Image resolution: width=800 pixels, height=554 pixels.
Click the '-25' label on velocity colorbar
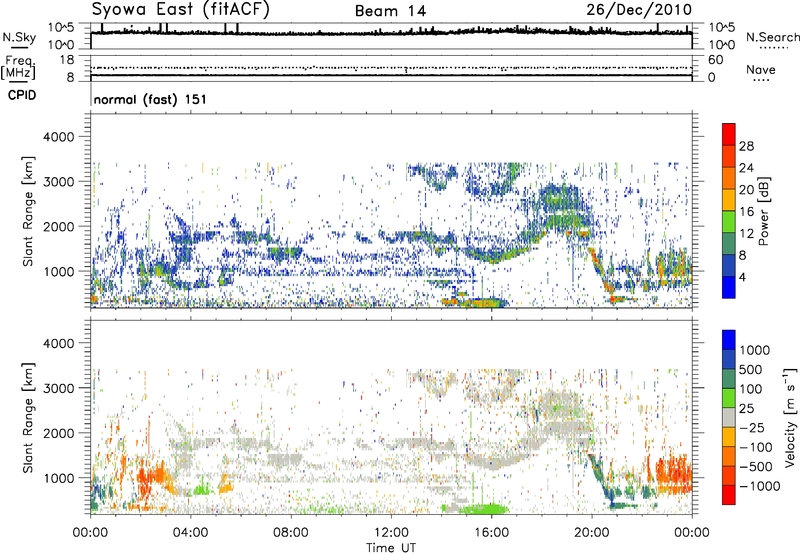click(751, 428)
